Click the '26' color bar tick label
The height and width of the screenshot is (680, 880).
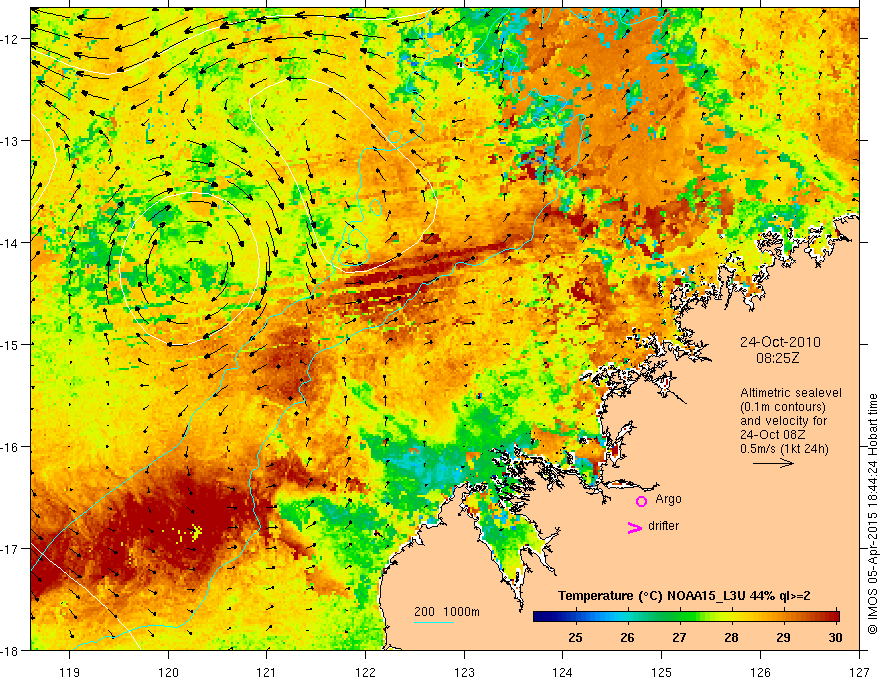click(x=627, y=638)
